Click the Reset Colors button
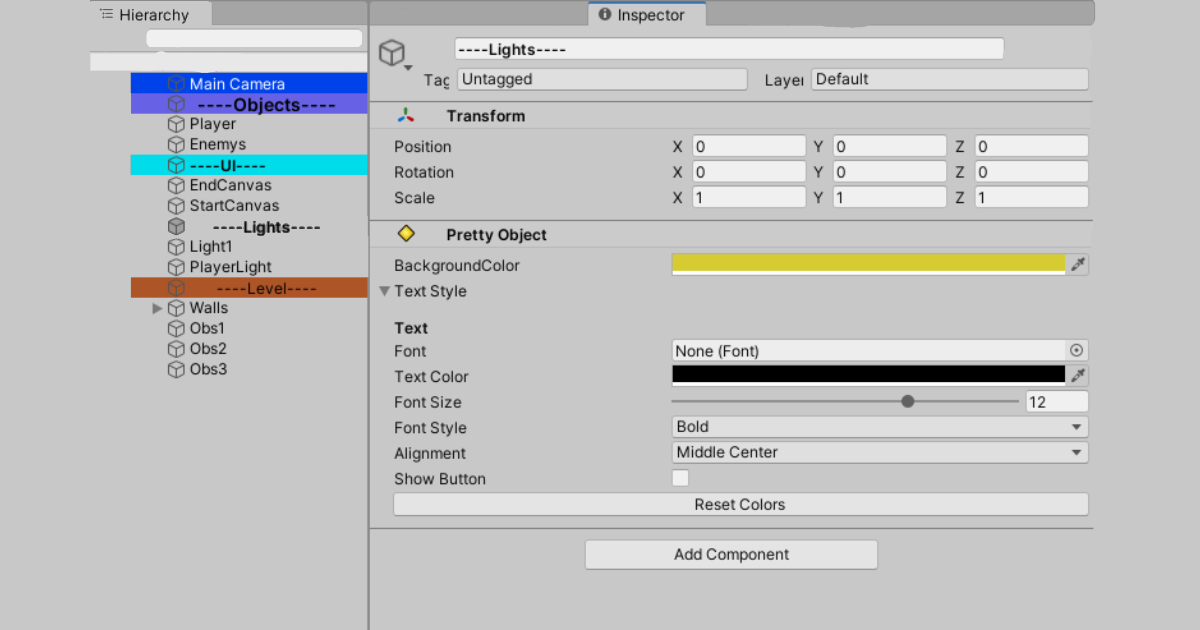1200x630 pixels. click(x=740, y=505)
